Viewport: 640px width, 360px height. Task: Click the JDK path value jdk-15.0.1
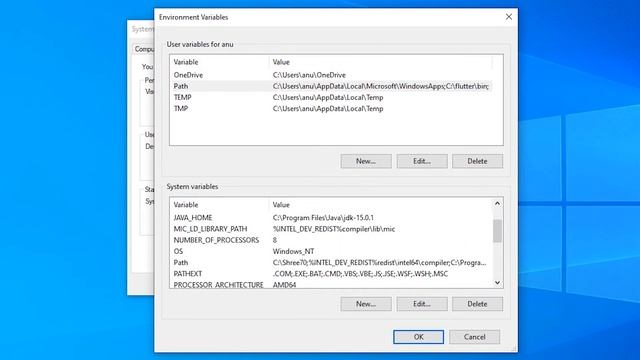[x=323, y=218]
